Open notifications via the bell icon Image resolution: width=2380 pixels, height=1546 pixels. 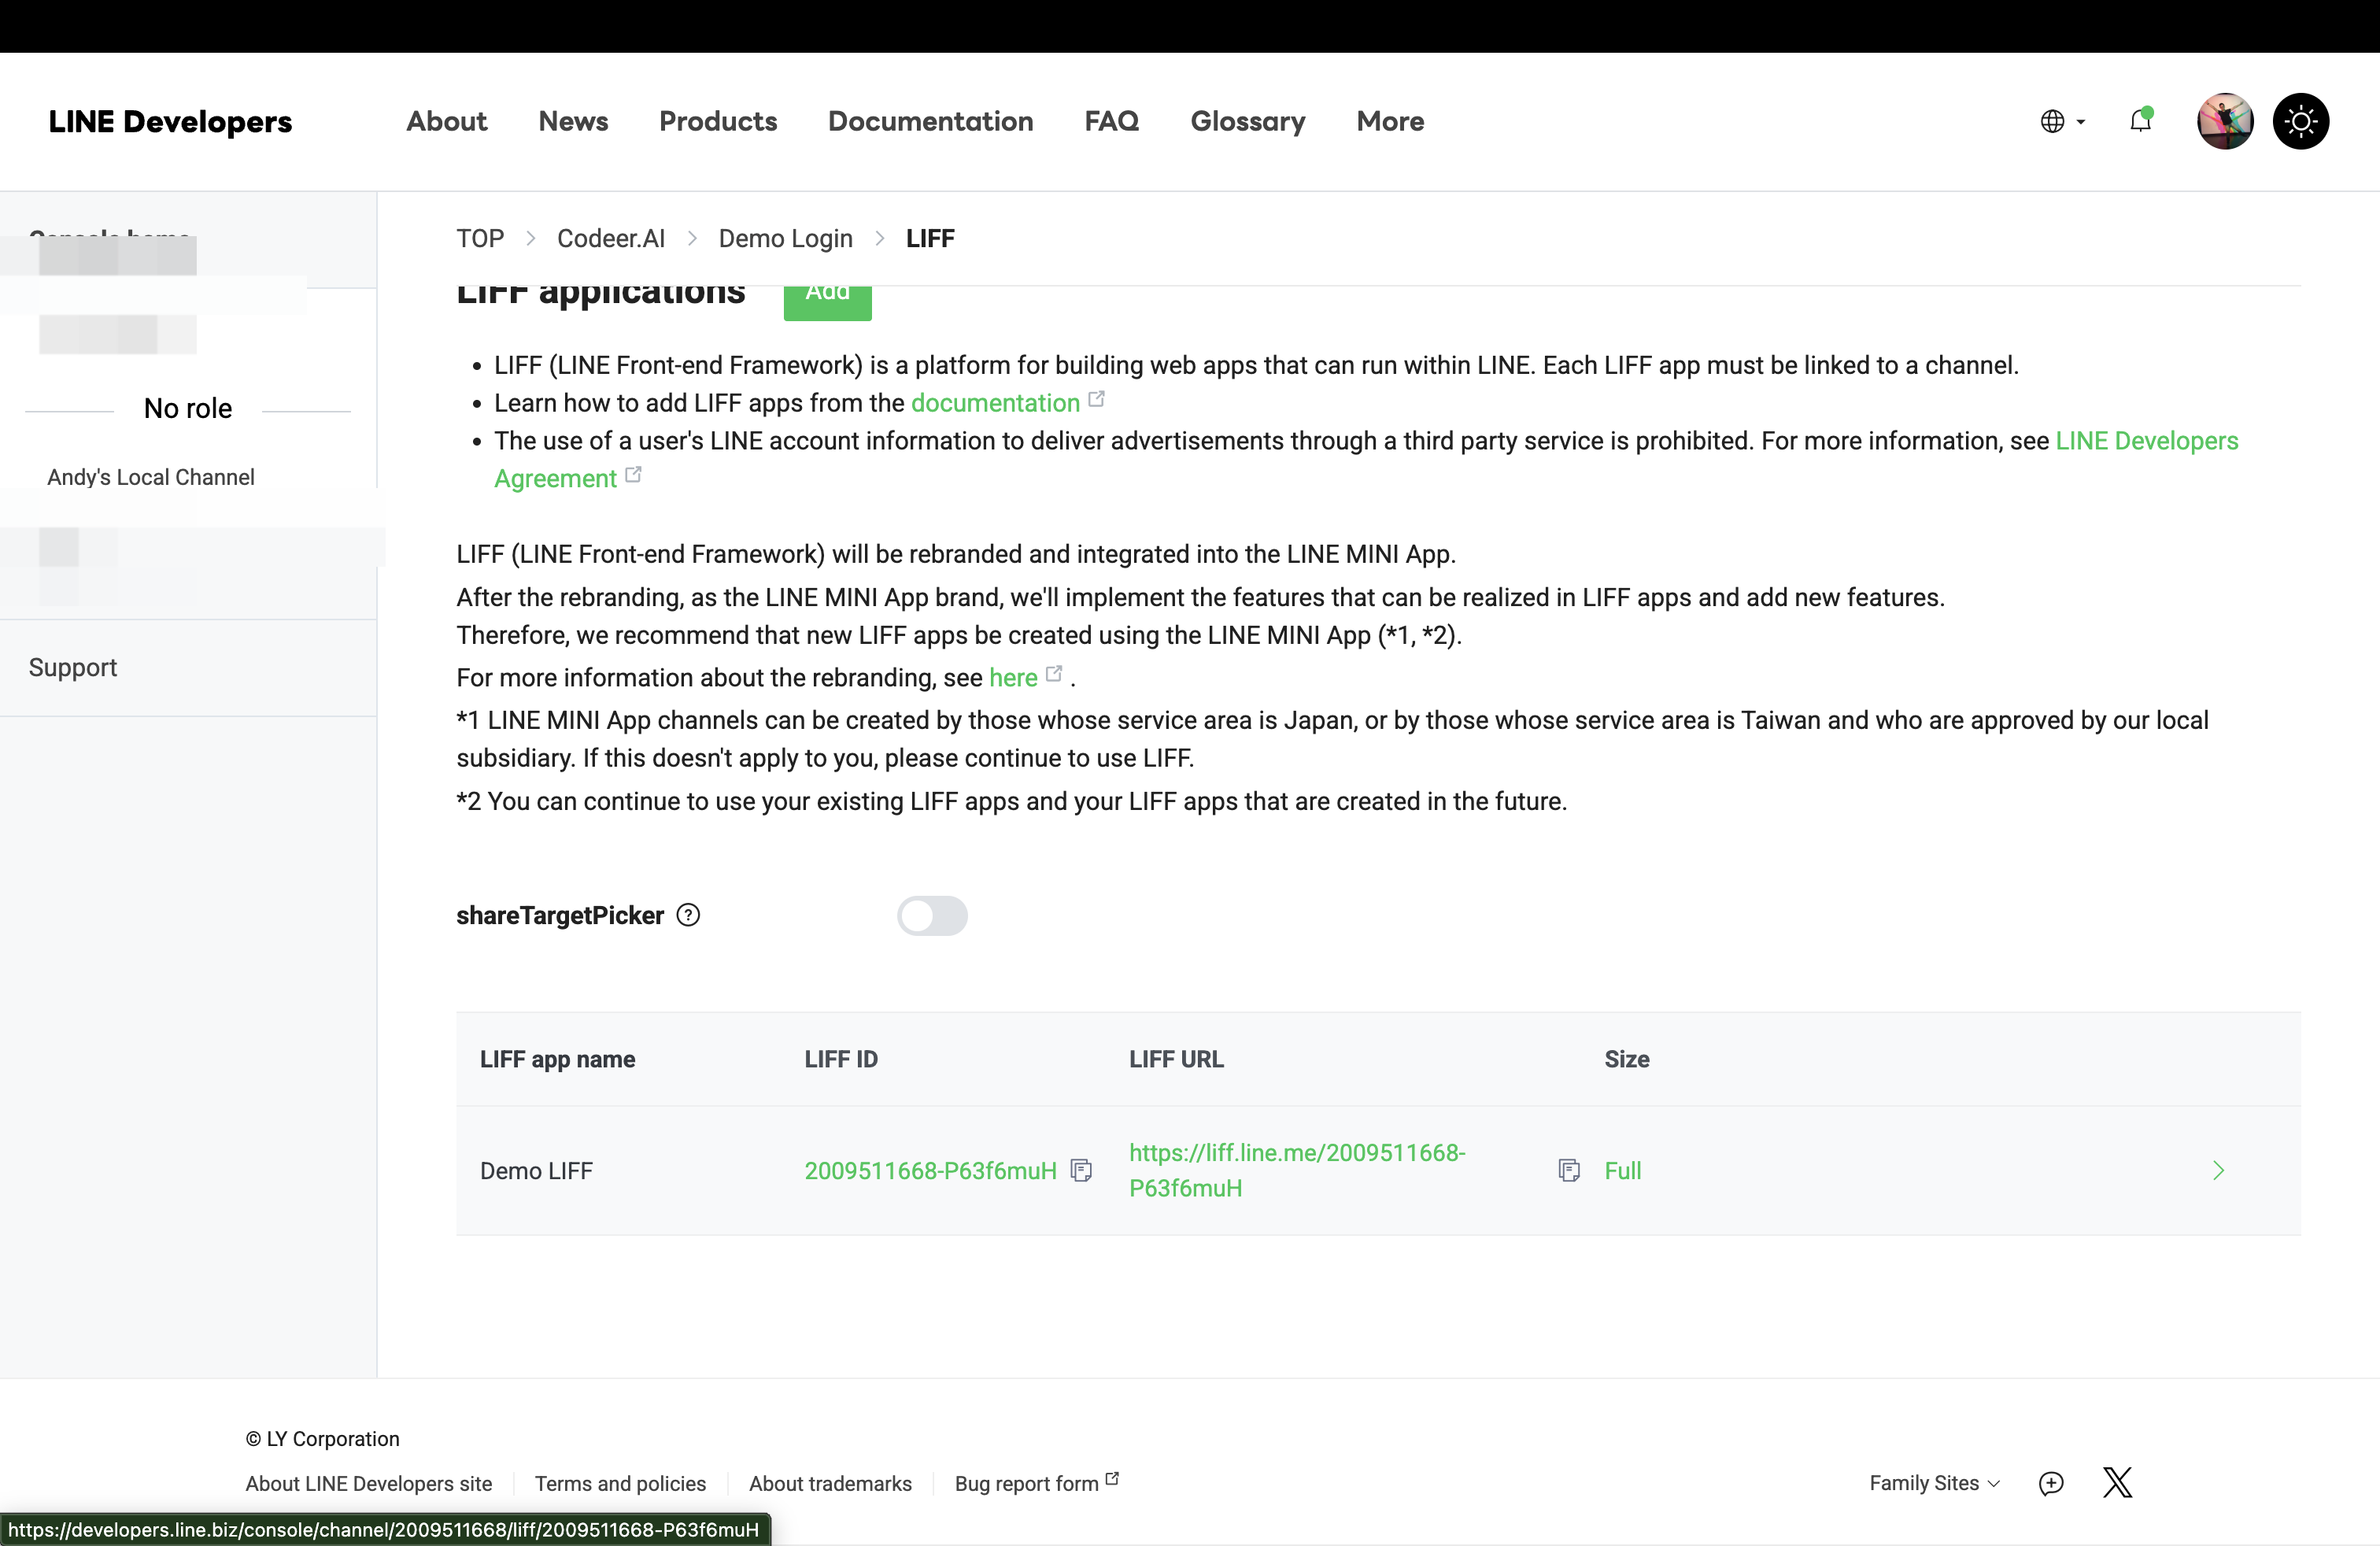tap(2141, 121)
